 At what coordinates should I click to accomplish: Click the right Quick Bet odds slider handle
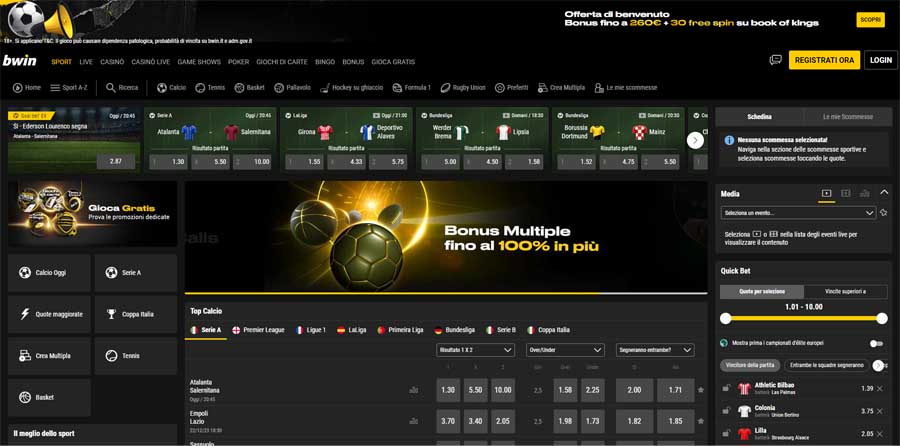(x=882, y=318)
